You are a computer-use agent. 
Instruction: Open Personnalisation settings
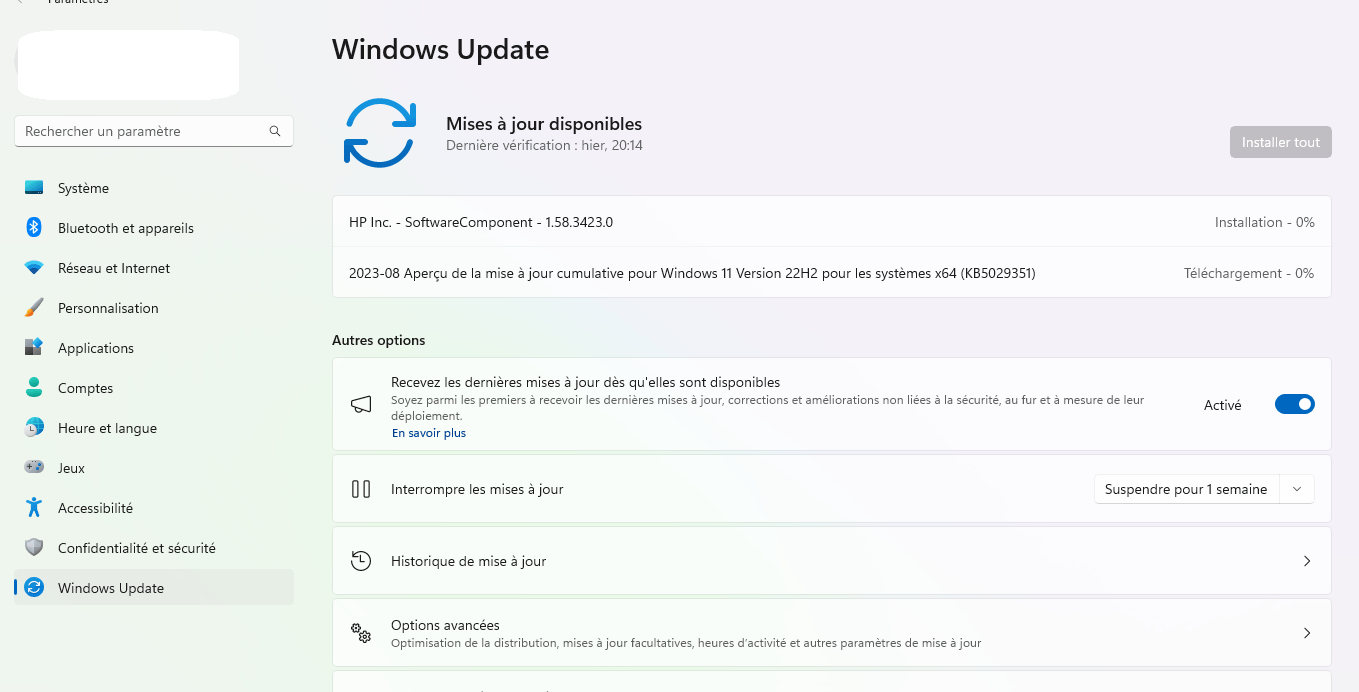(x=154, y=308)
